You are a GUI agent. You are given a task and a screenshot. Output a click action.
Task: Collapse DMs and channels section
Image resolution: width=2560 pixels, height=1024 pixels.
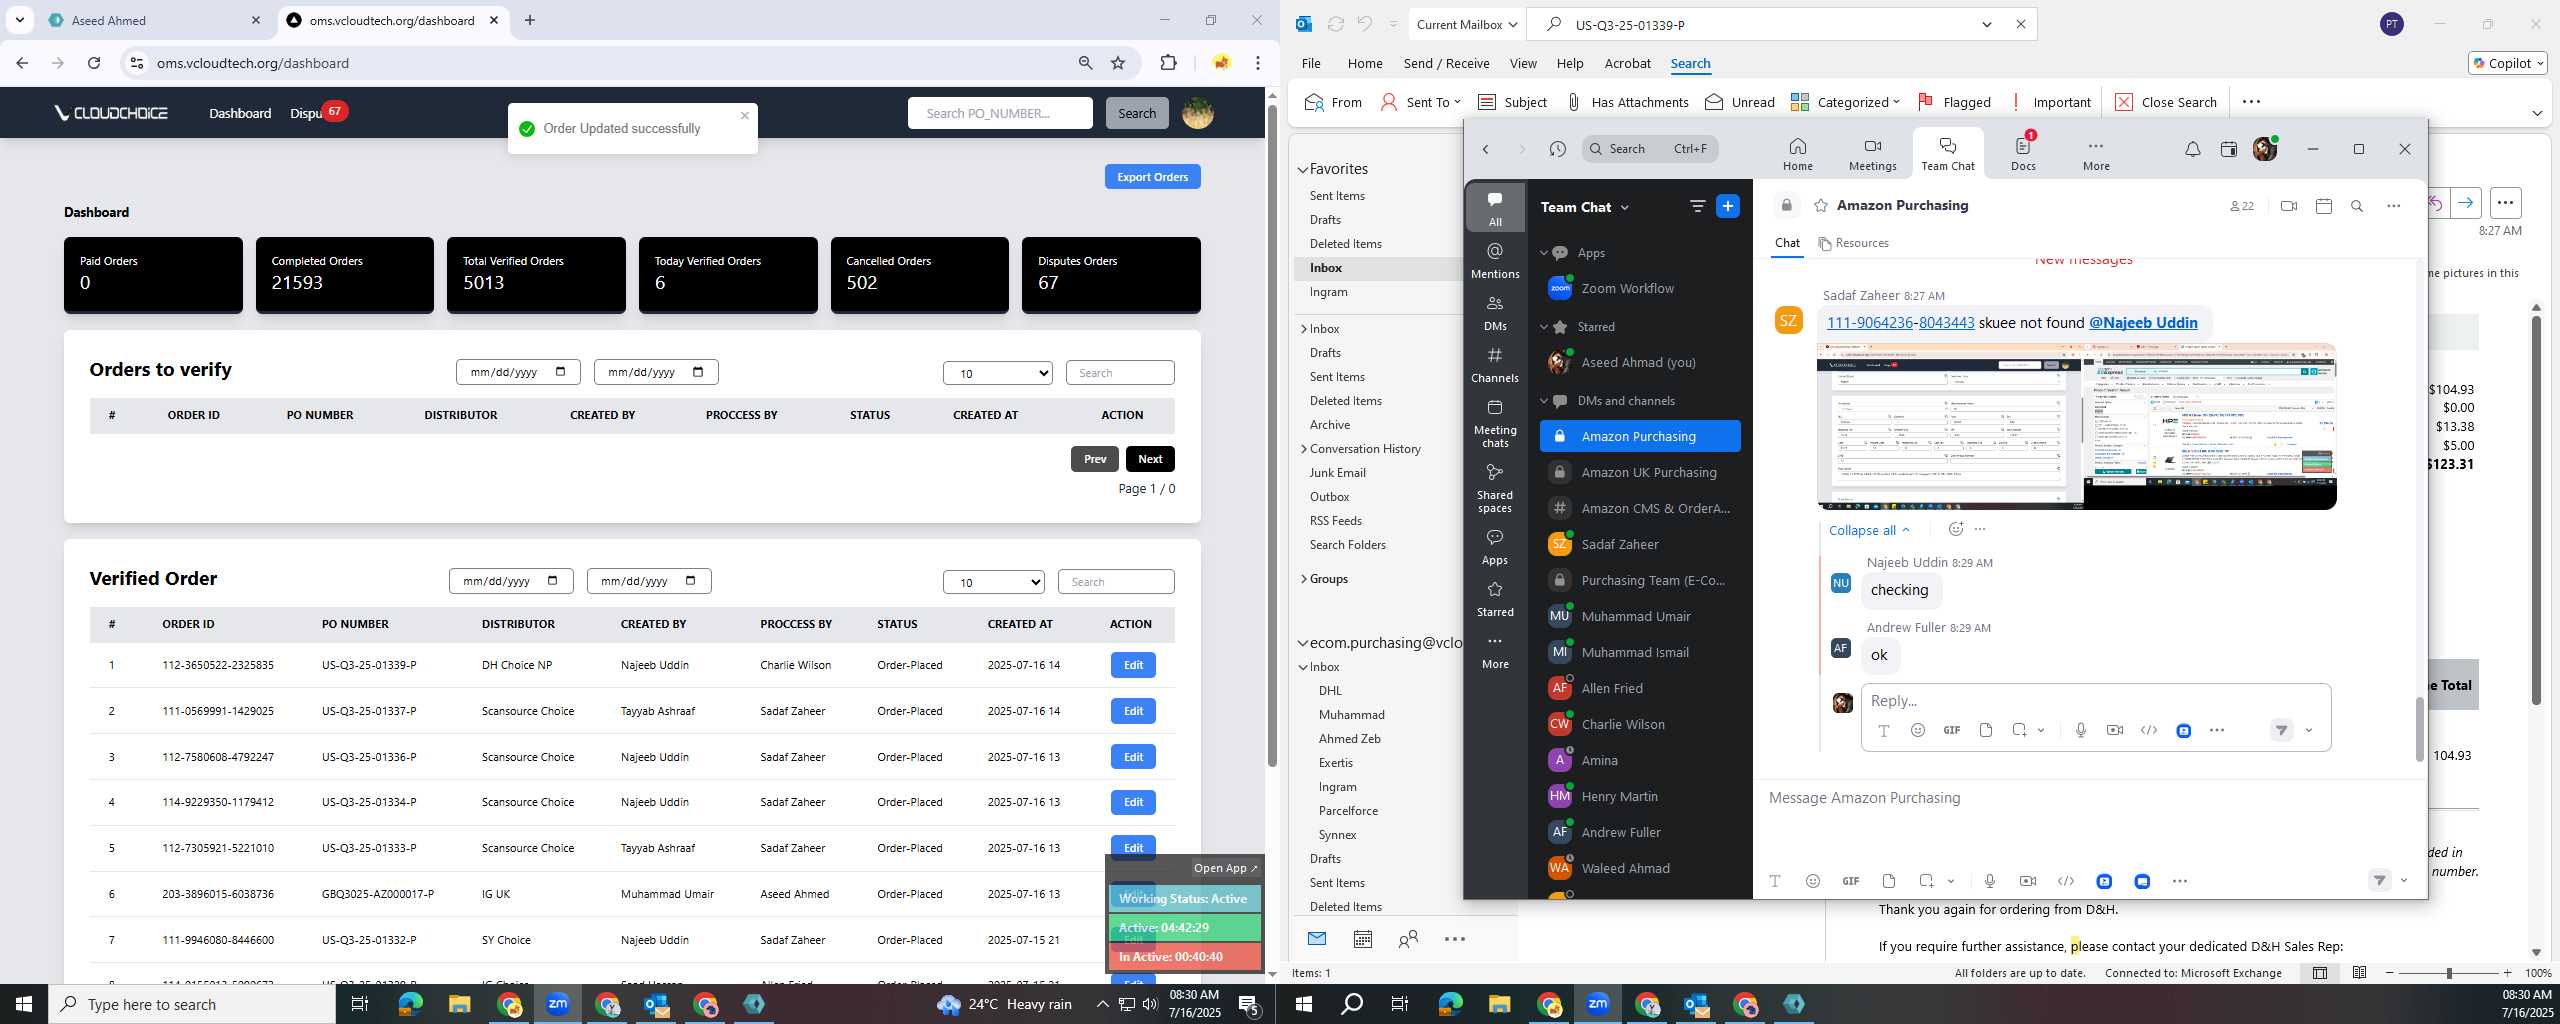(x=1544, y=401)
